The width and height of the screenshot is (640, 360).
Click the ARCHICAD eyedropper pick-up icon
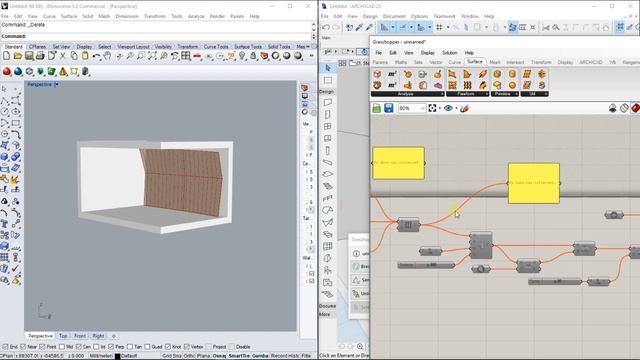359,27
